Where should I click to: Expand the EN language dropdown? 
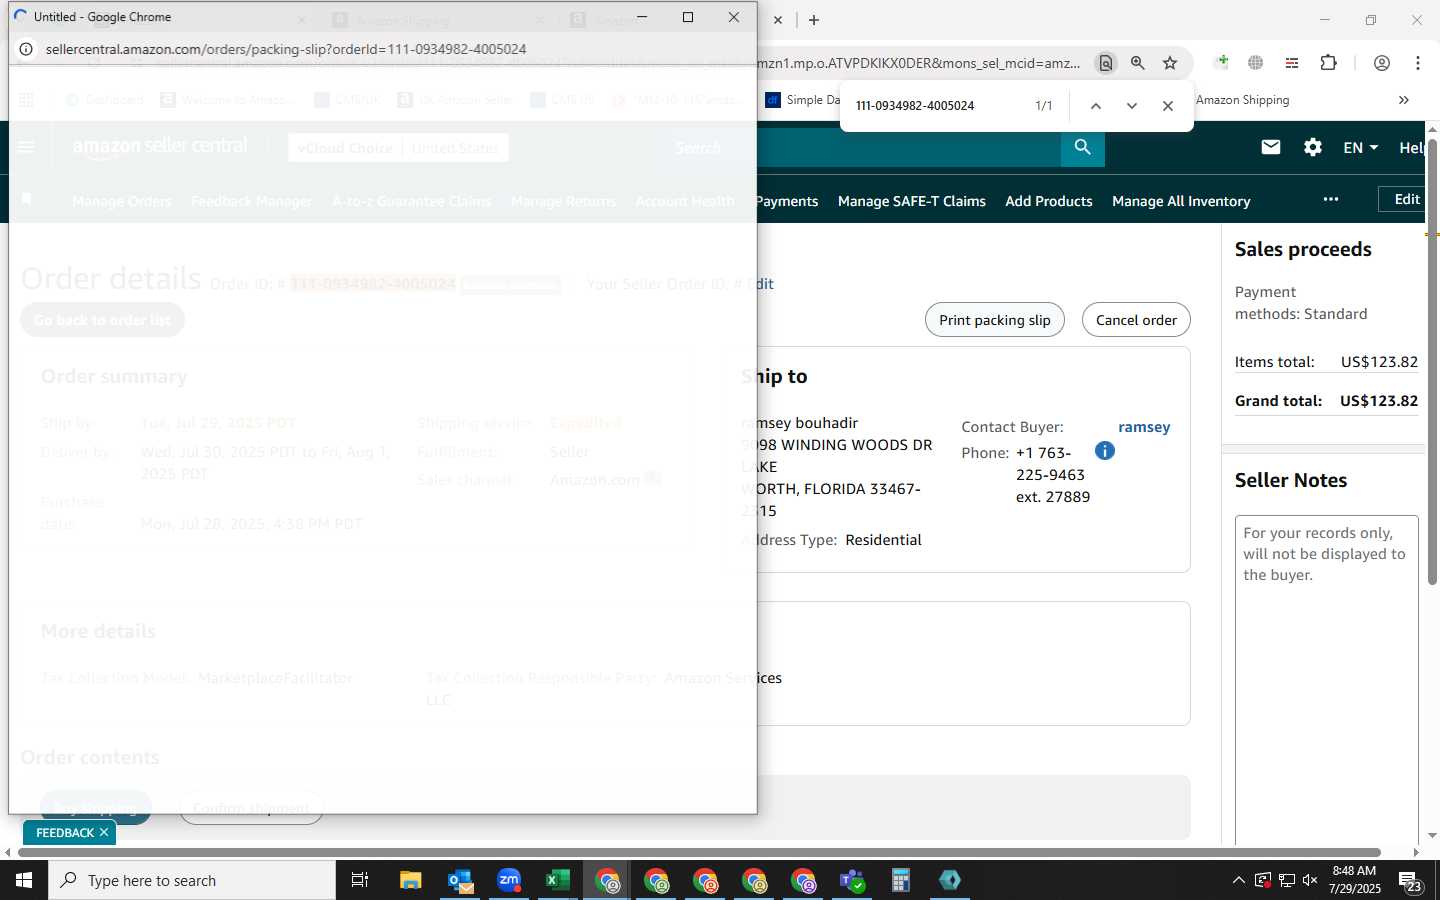[x=1361, y=148]
